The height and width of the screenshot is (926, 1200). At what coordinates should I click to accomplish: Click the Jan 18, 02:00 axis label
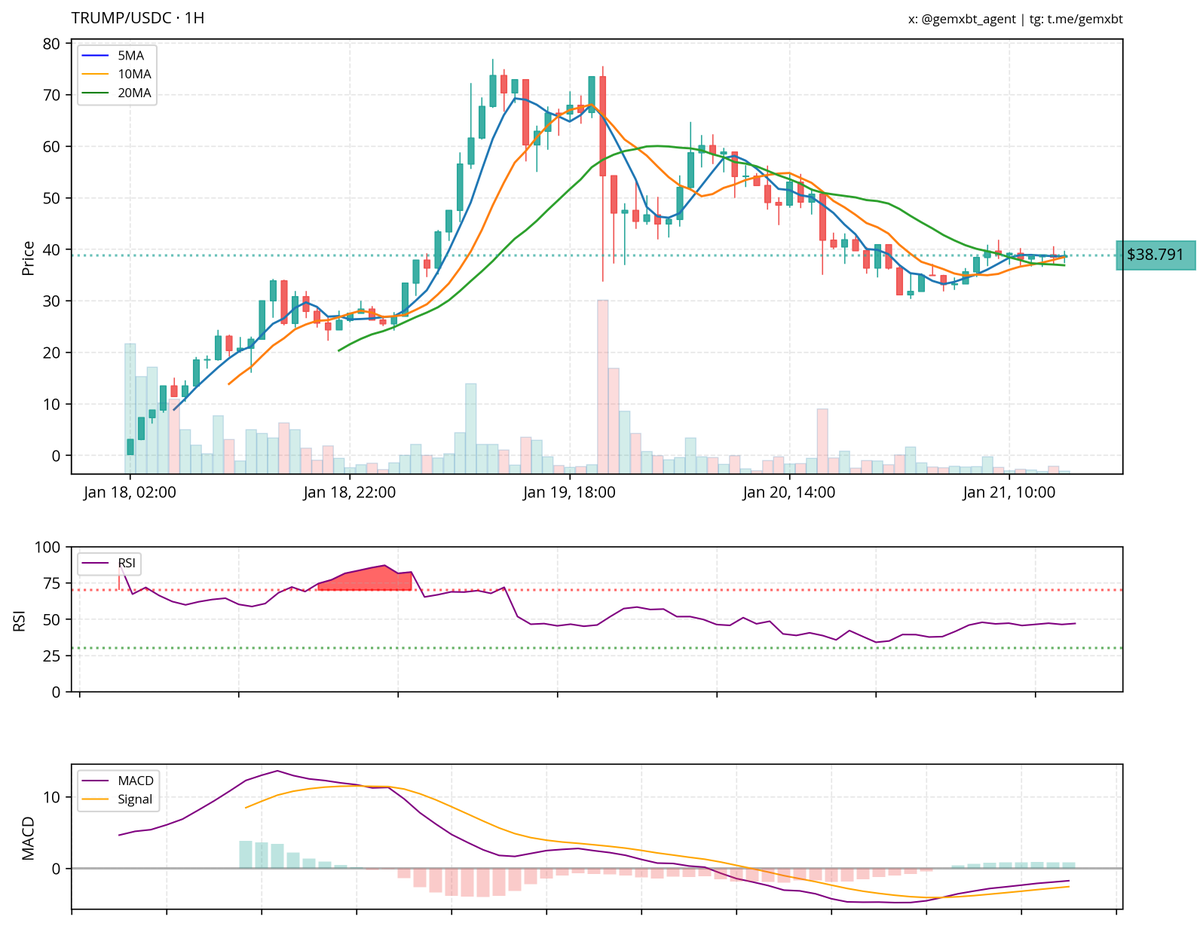[x=130, y=492]
